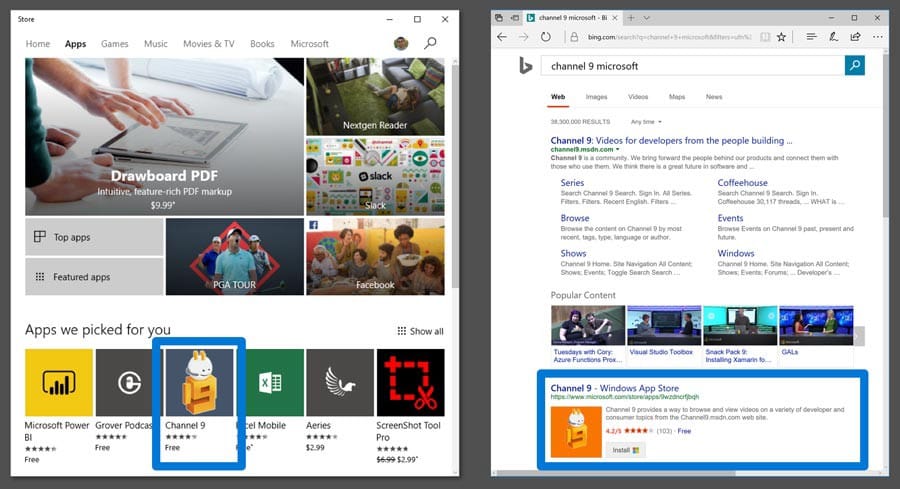Open Facebook featured tile
Image resolution: width=900 pixels, height=489 pixels.
click(375, 256)
